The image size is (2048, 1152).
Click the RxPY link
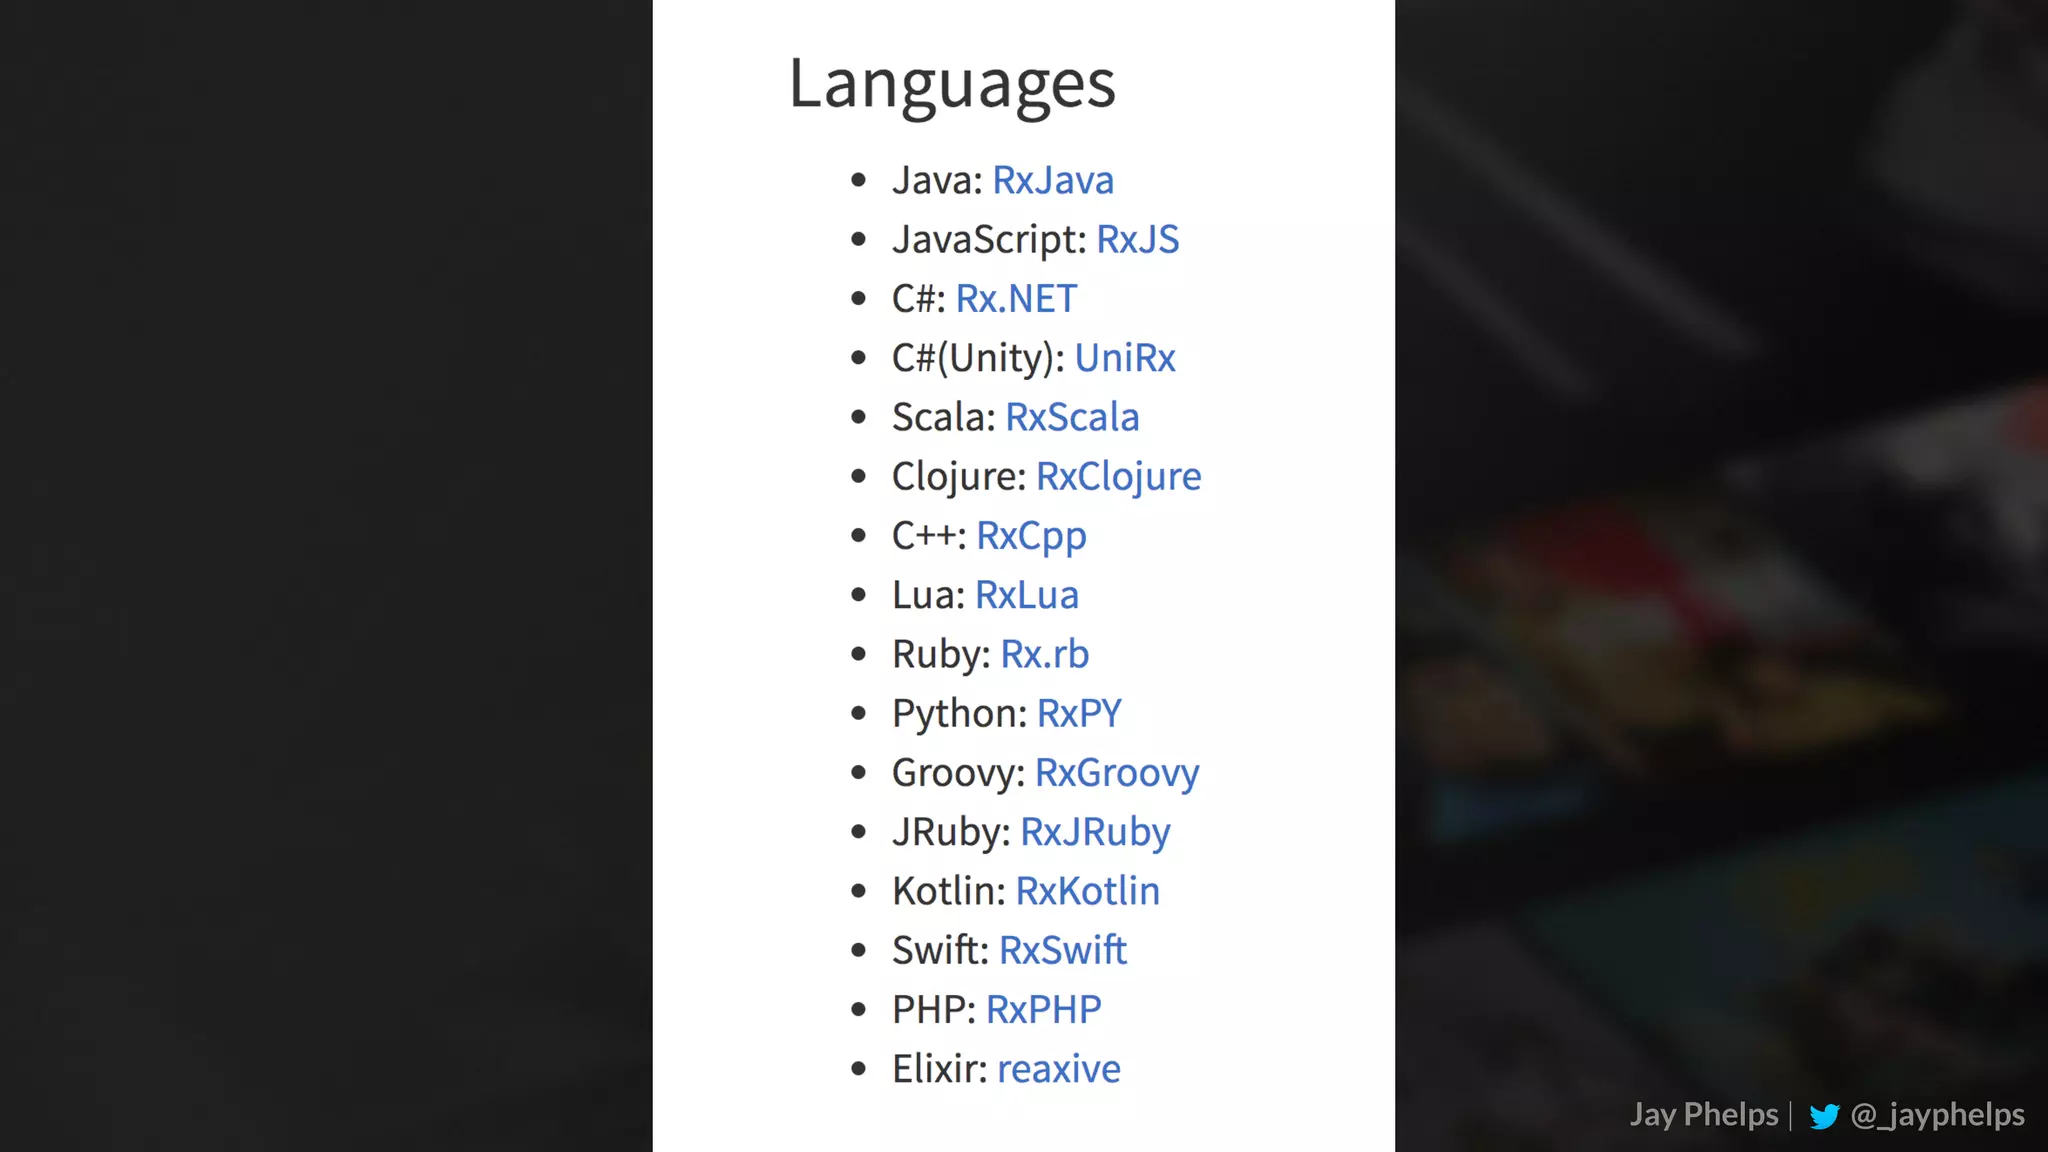1079,713
